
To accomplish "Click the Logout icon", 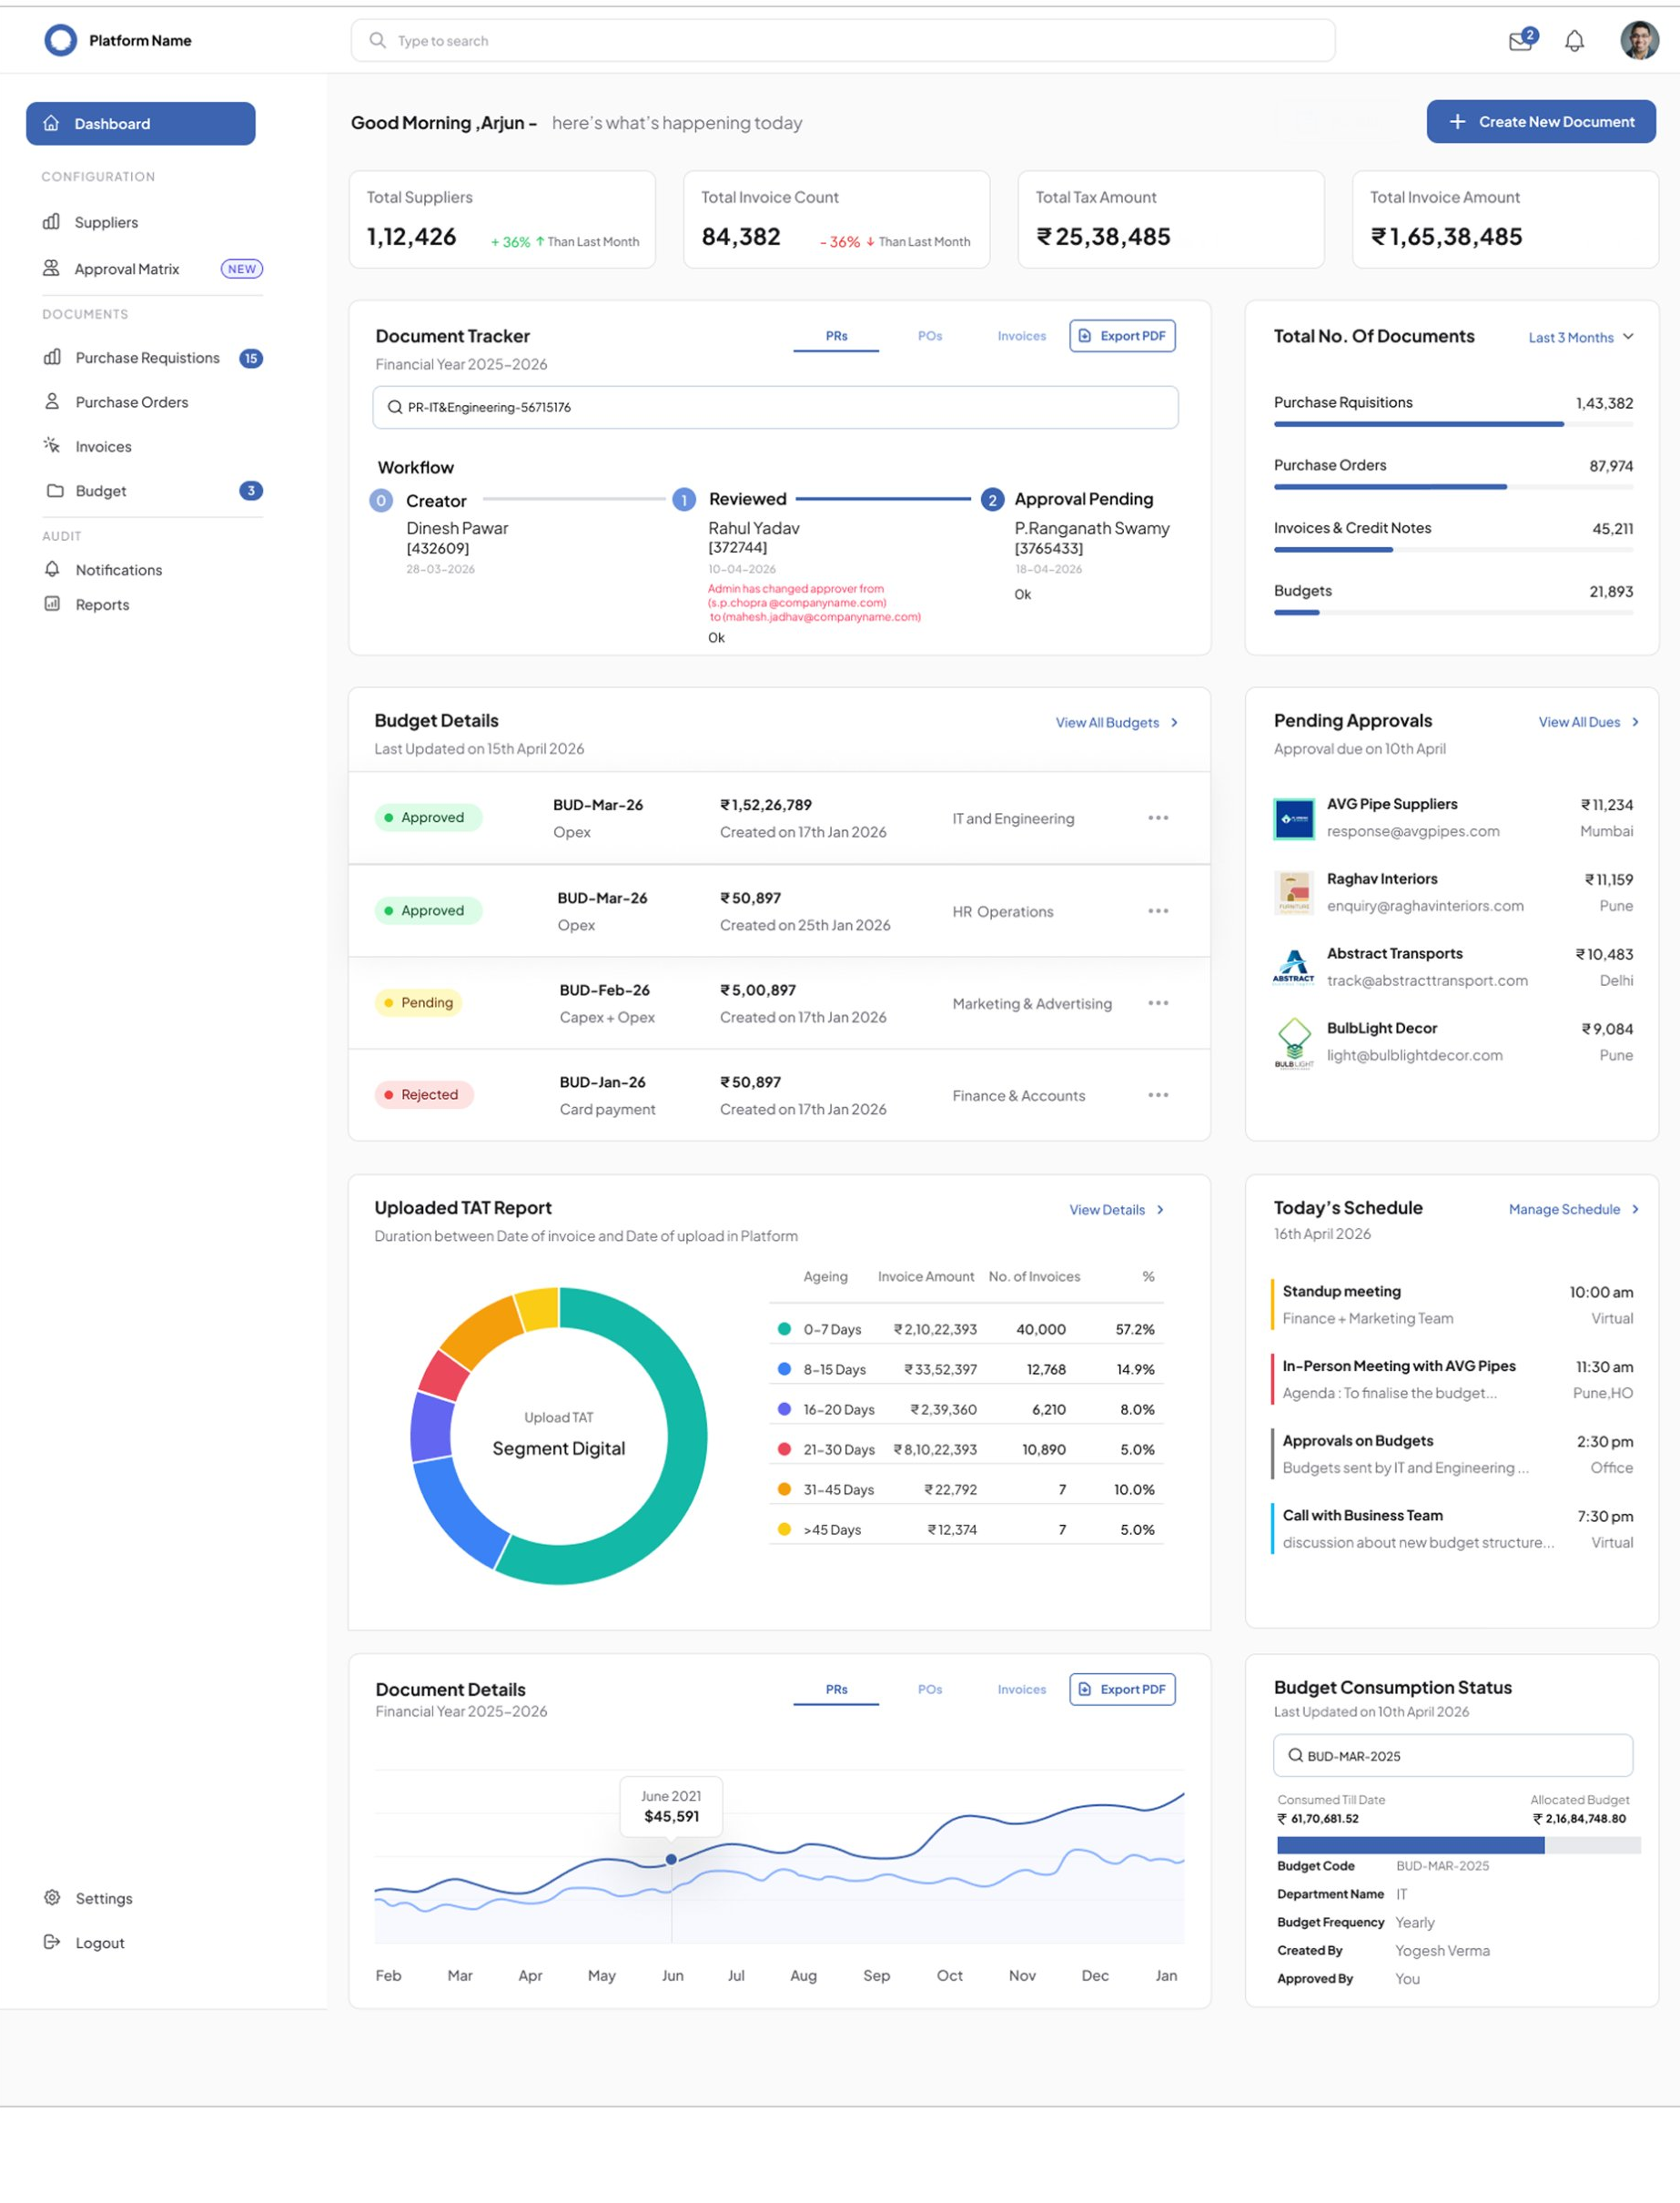I will (x=52, y=1941).
